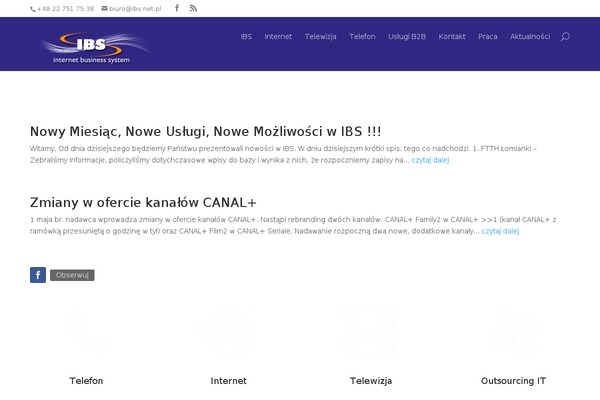Open the 'Nowy Miesiąc, Nowe Usługi' article title
The image size is (600, 400).
click(205, 131)
